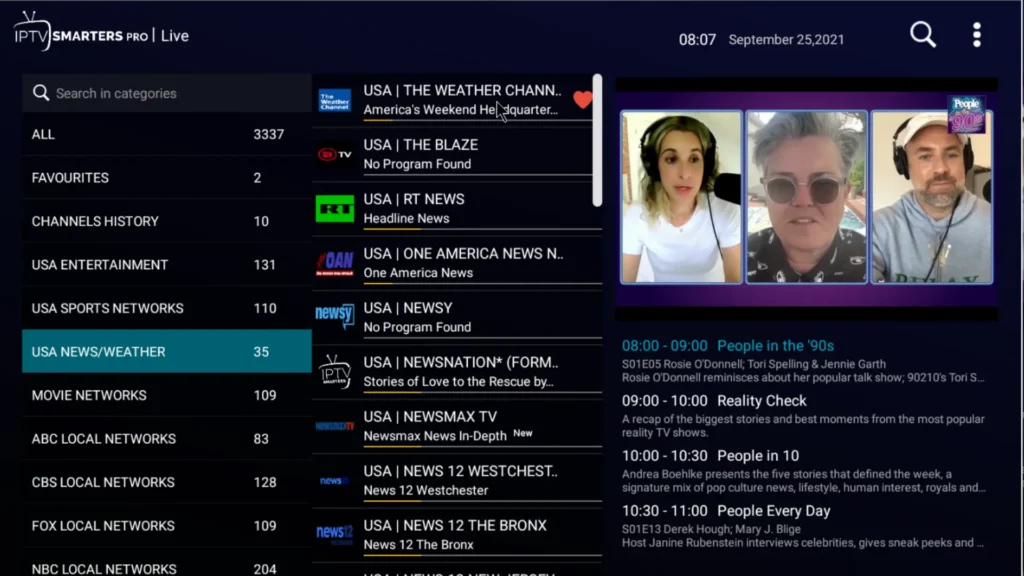The image size is (1024, 576).
Task: Click the Search in categories field
Action: point(167,93)
